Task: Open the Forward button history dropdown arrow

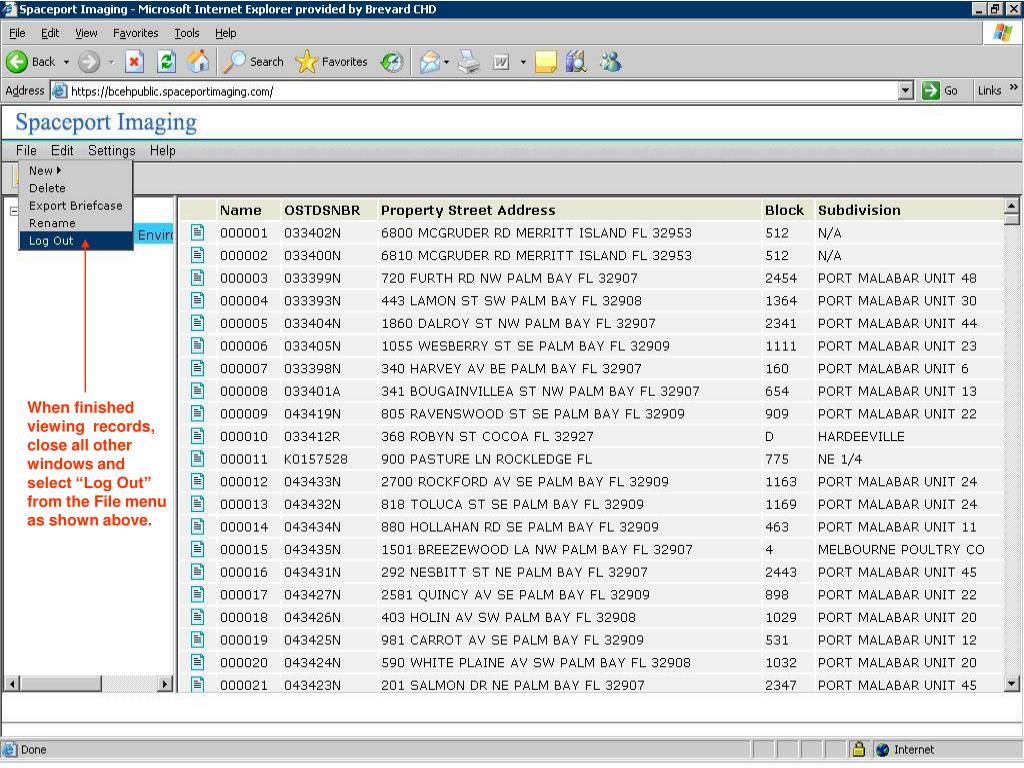Action: (111, 62)
